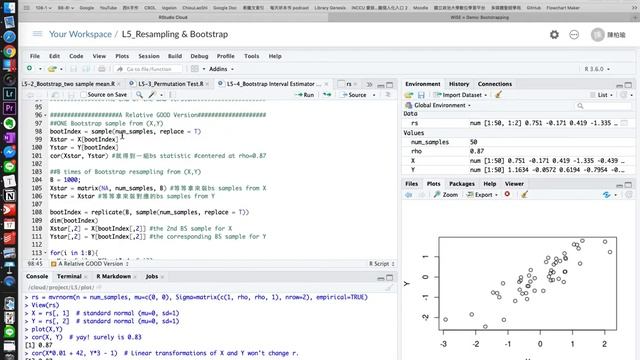
Task: Click the rho value row
Action: (518, 151)
